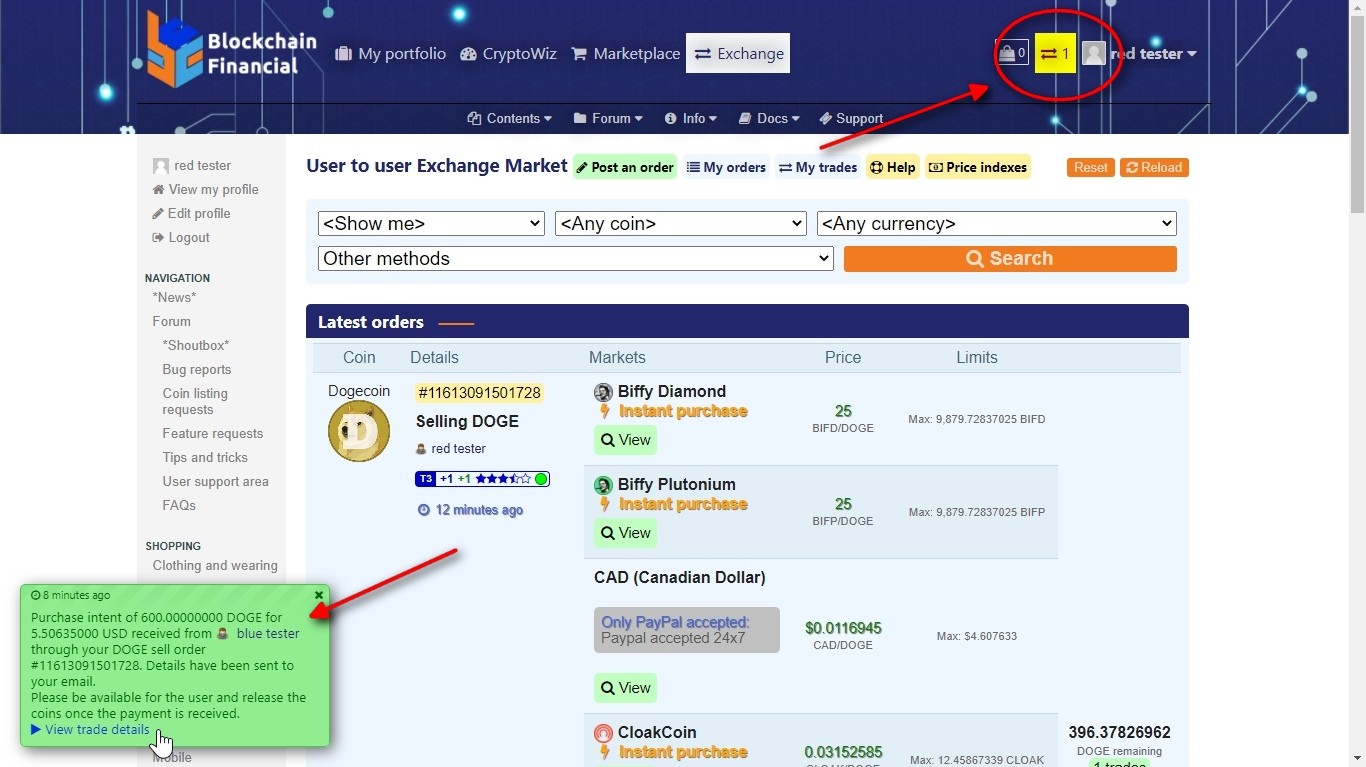1366x767 pixels.
Task: Close the green notification popup
Action: (x=319, y=595)
